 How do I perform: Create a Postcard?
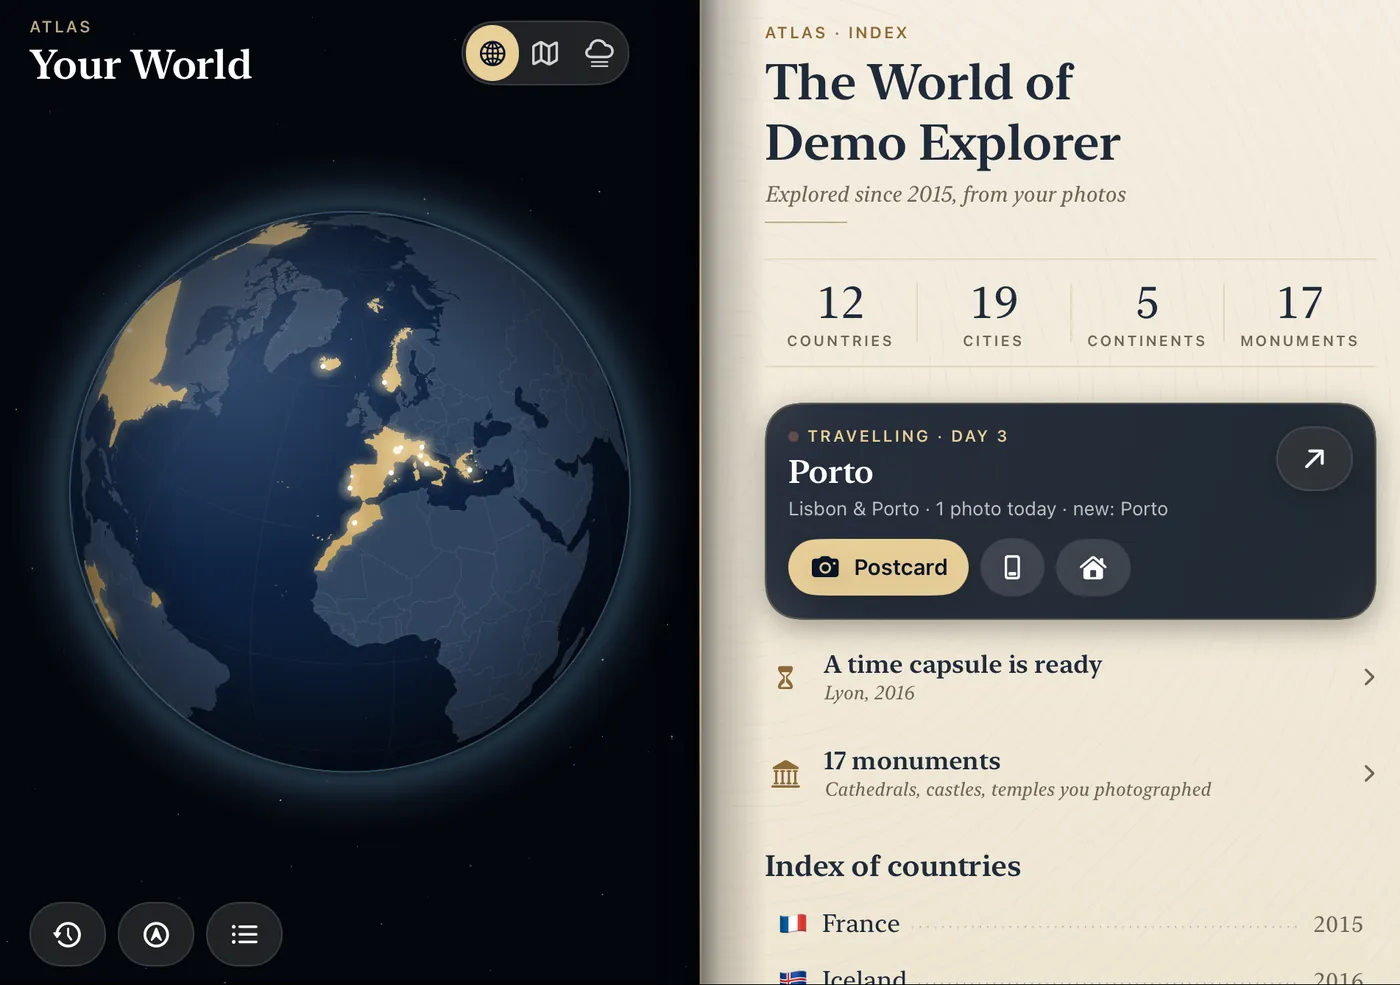(878, 567)
